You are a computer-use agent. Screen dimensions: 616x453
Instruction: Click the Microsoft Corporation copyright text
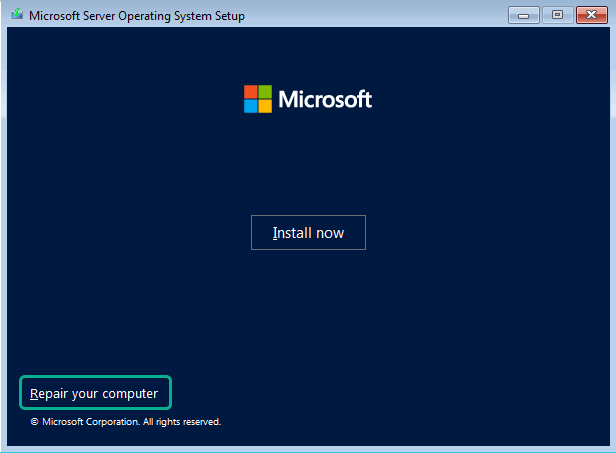(x=126, y=422)
